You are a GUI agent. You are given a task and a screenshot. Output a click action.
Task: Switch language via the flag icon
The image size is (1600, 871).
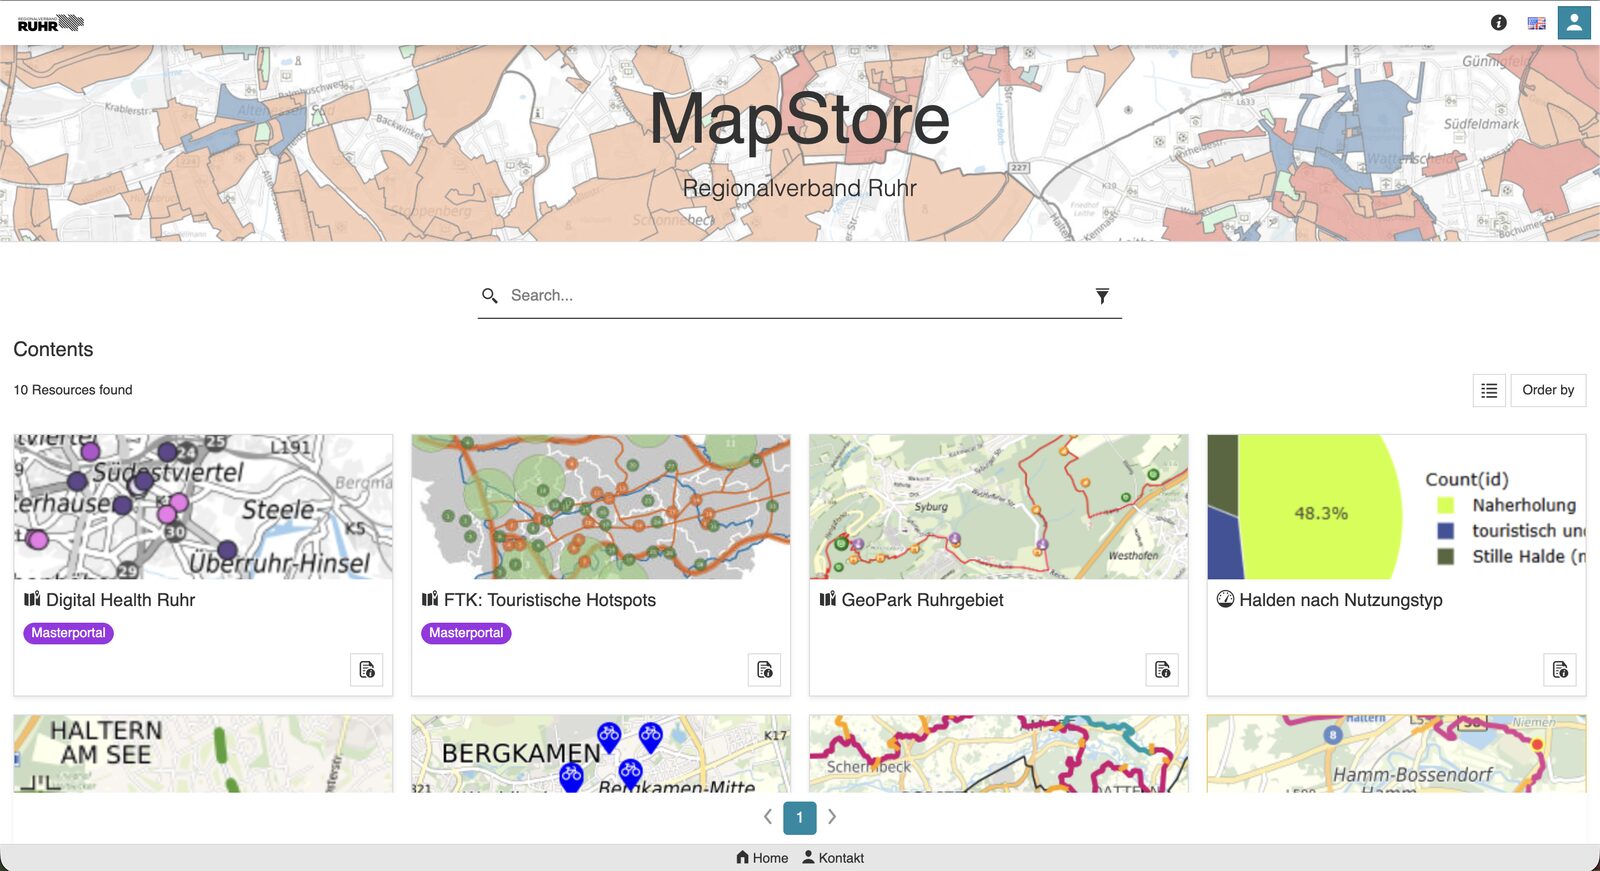(1537, 23)
